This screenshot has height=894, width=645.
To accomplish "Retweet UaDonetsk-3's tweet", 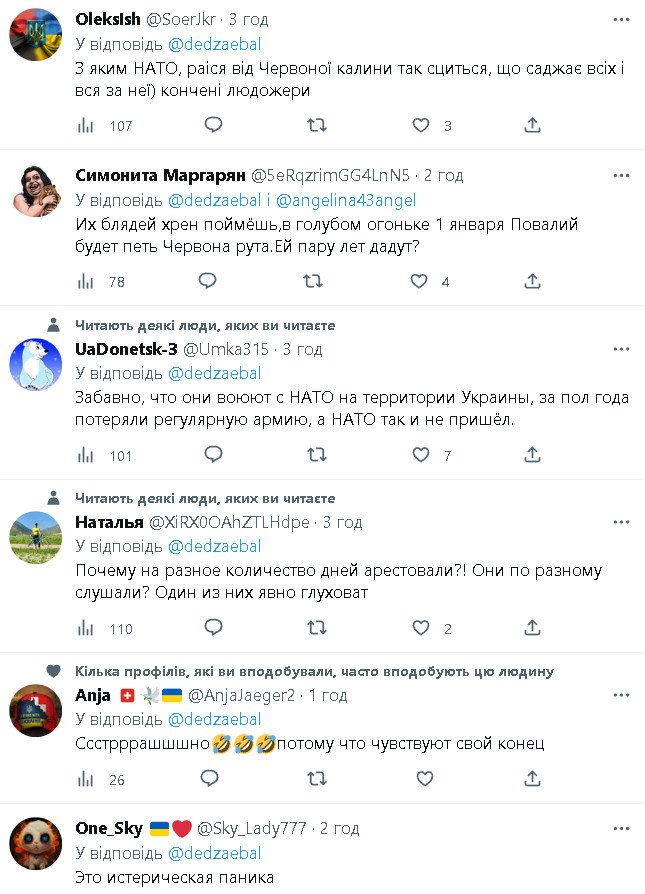I will (316, 455).
